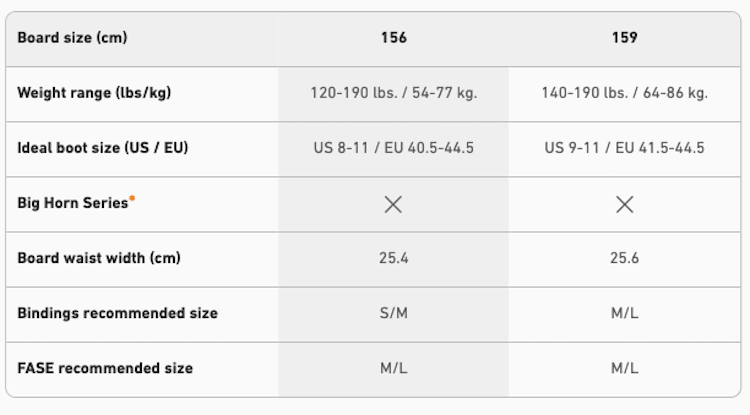750x415 pixels.
Task: Select the 159 board size column header
Action: click(x=624, y=38)
